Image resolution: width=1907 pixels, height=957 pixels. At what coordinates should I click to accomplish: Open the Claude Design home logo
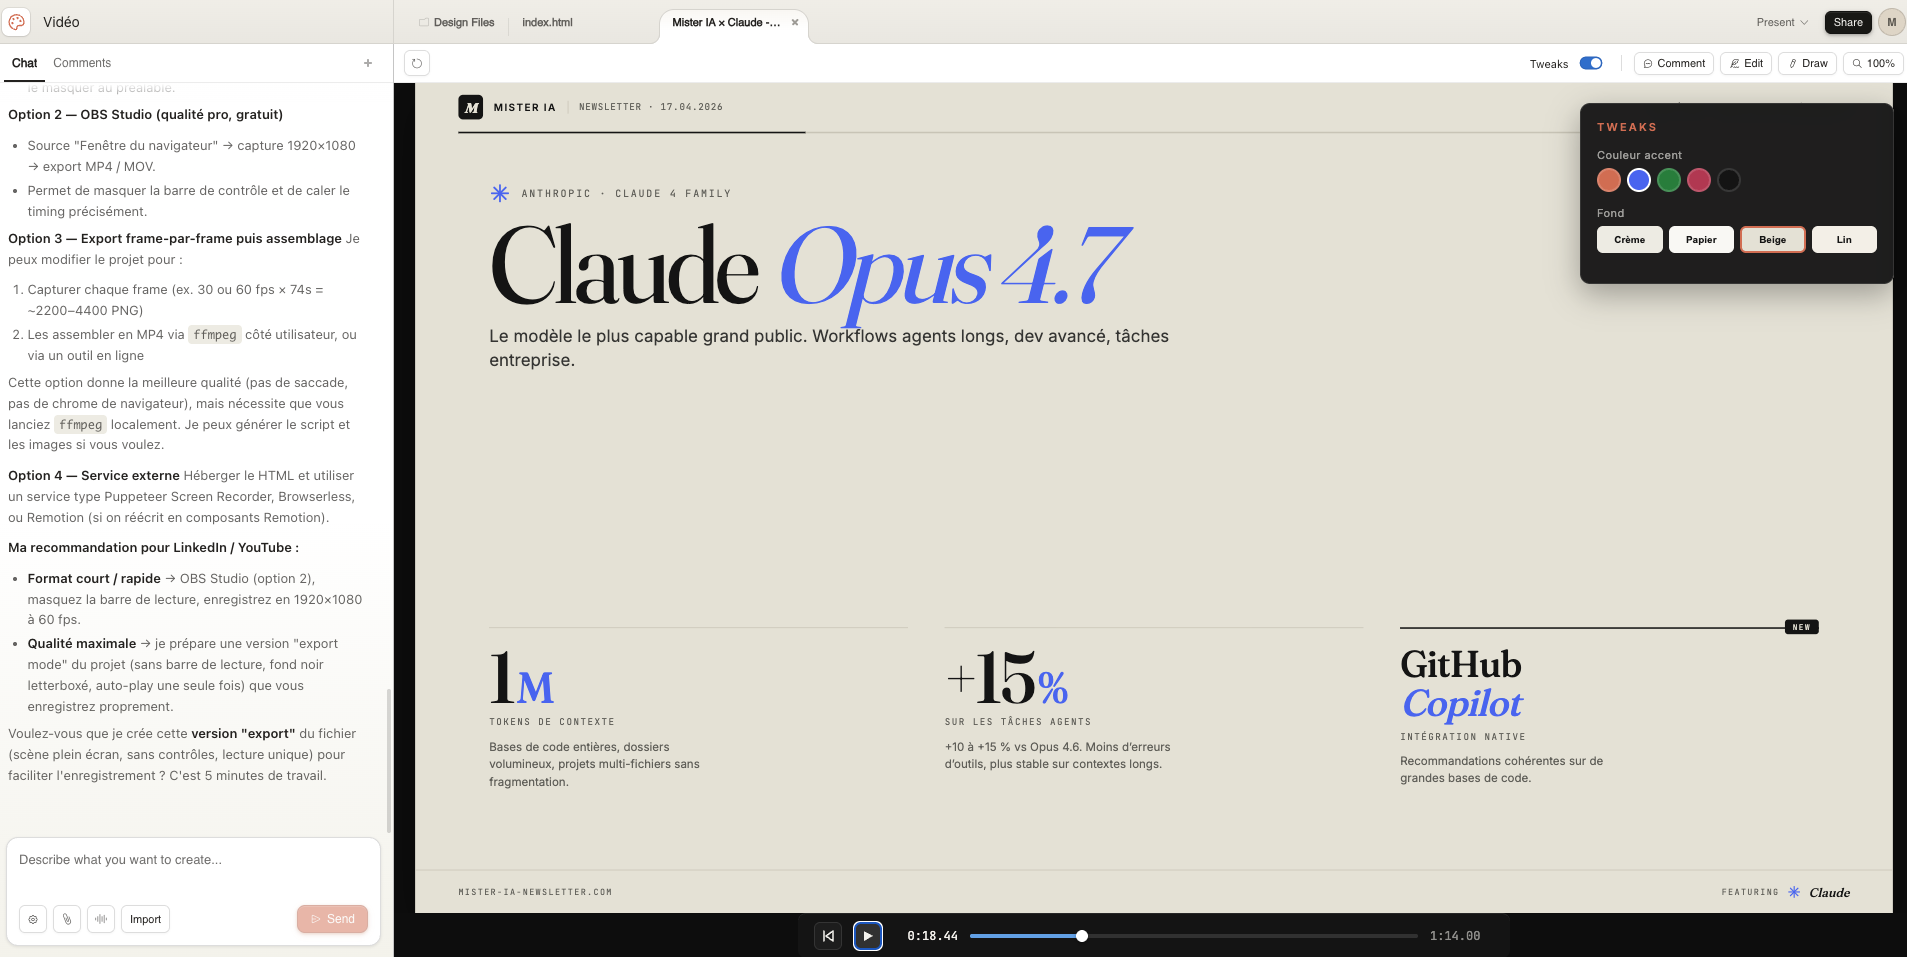[17, 22]
